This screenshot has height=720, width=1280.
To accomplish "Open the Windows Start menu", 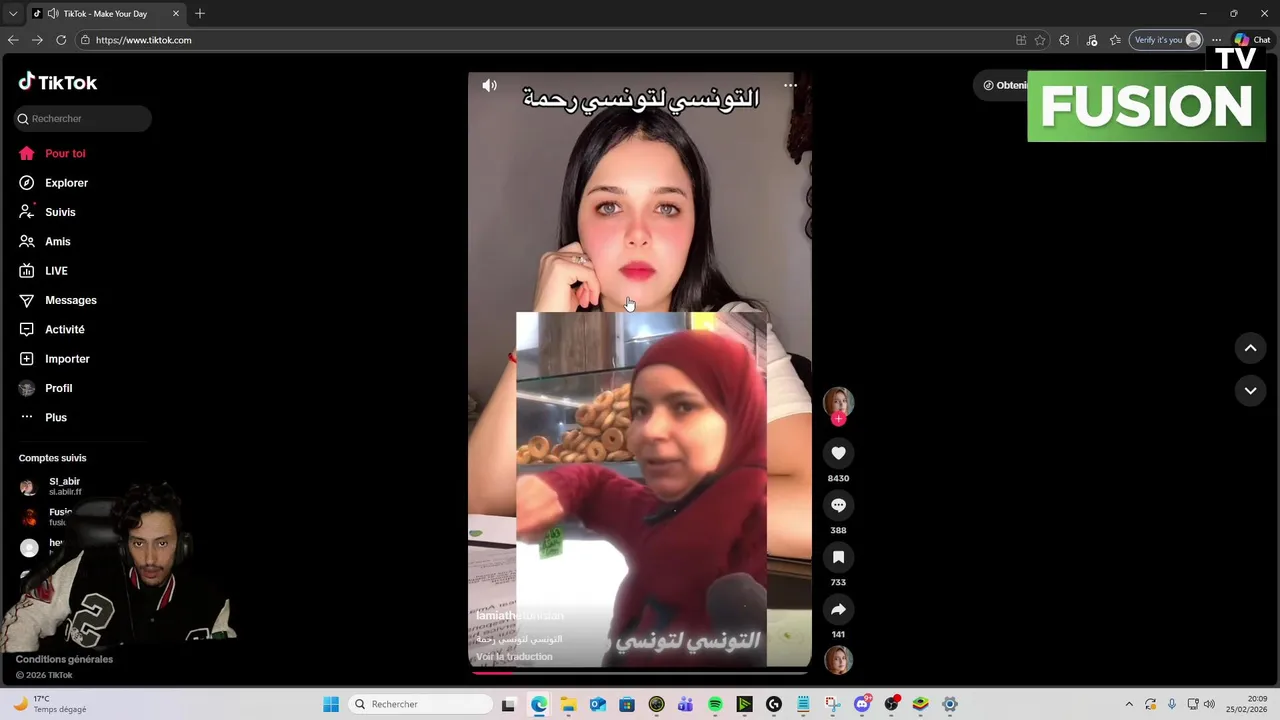I will click(x=331, y=704).
